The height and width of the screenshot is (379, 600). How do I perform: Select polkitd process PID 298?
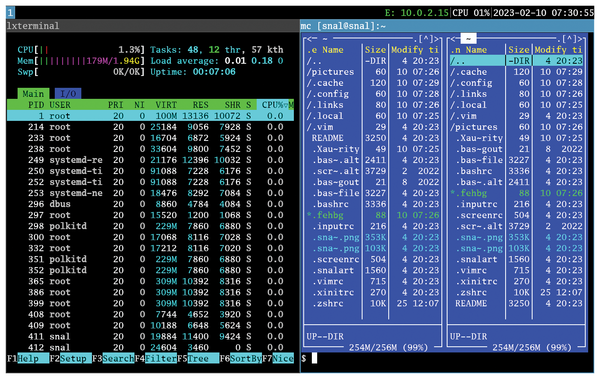[150, 226]
